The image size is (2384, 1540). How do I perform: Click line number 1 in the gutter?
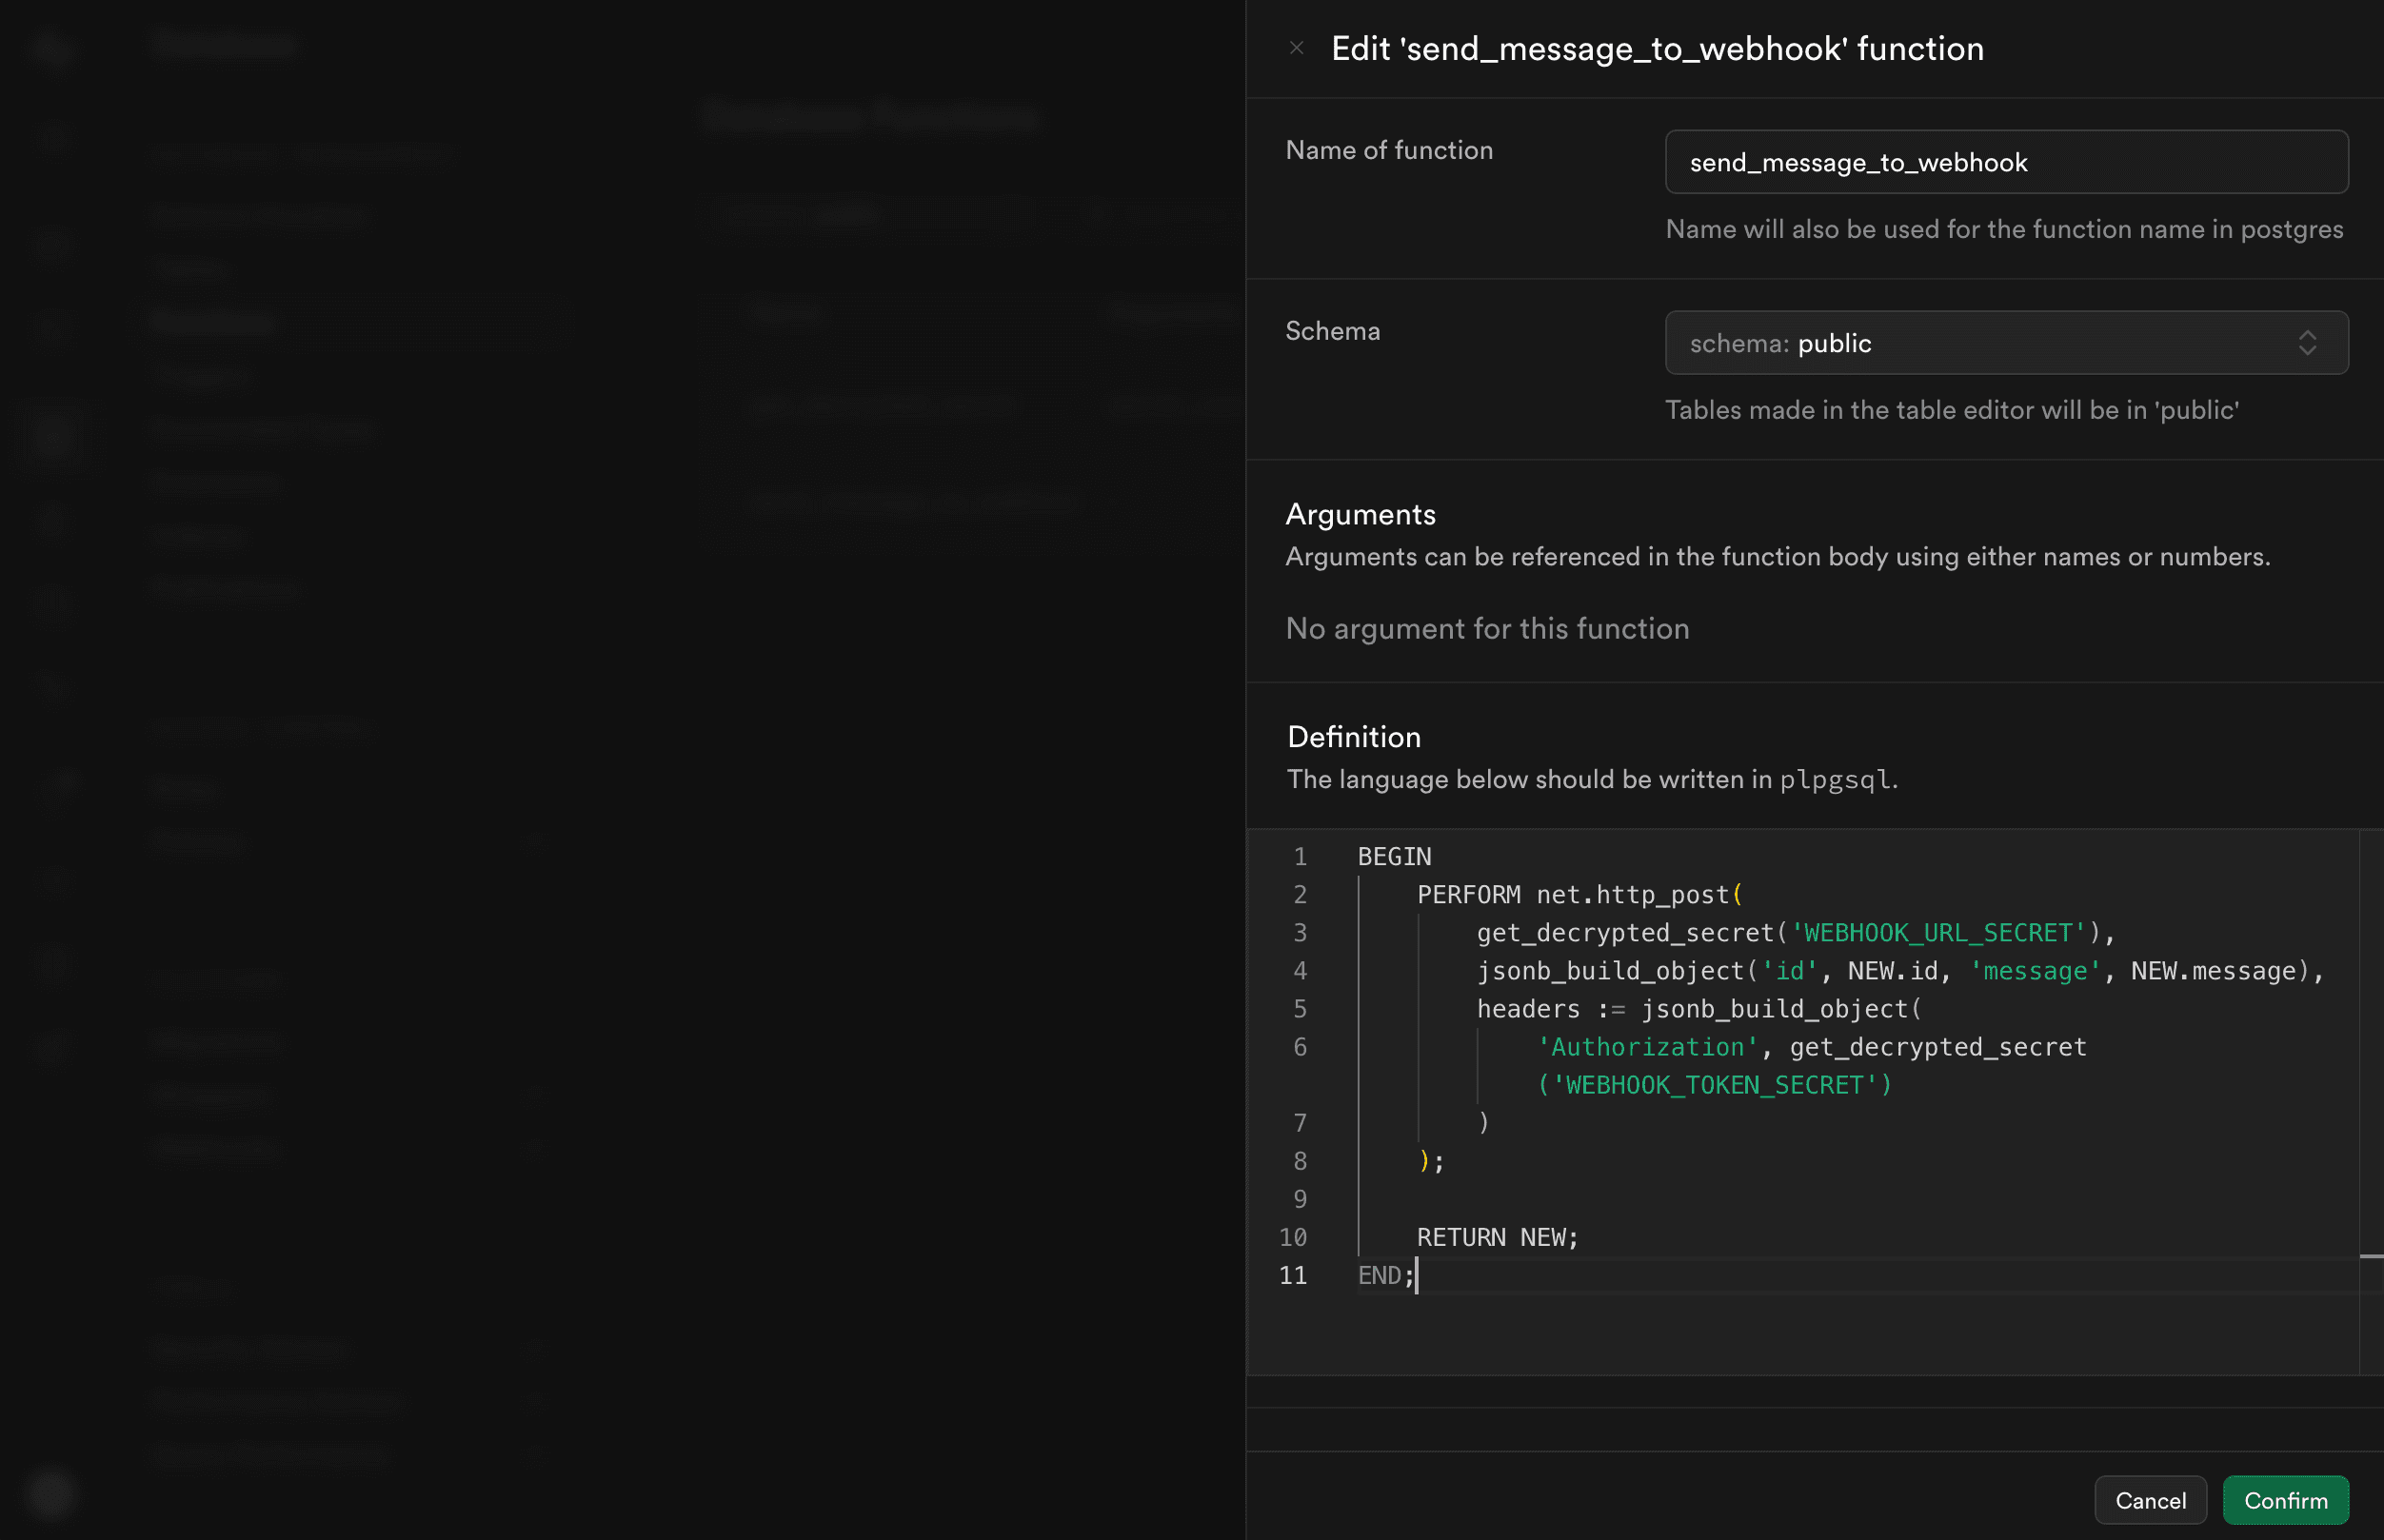click(x=1300, y=857)
